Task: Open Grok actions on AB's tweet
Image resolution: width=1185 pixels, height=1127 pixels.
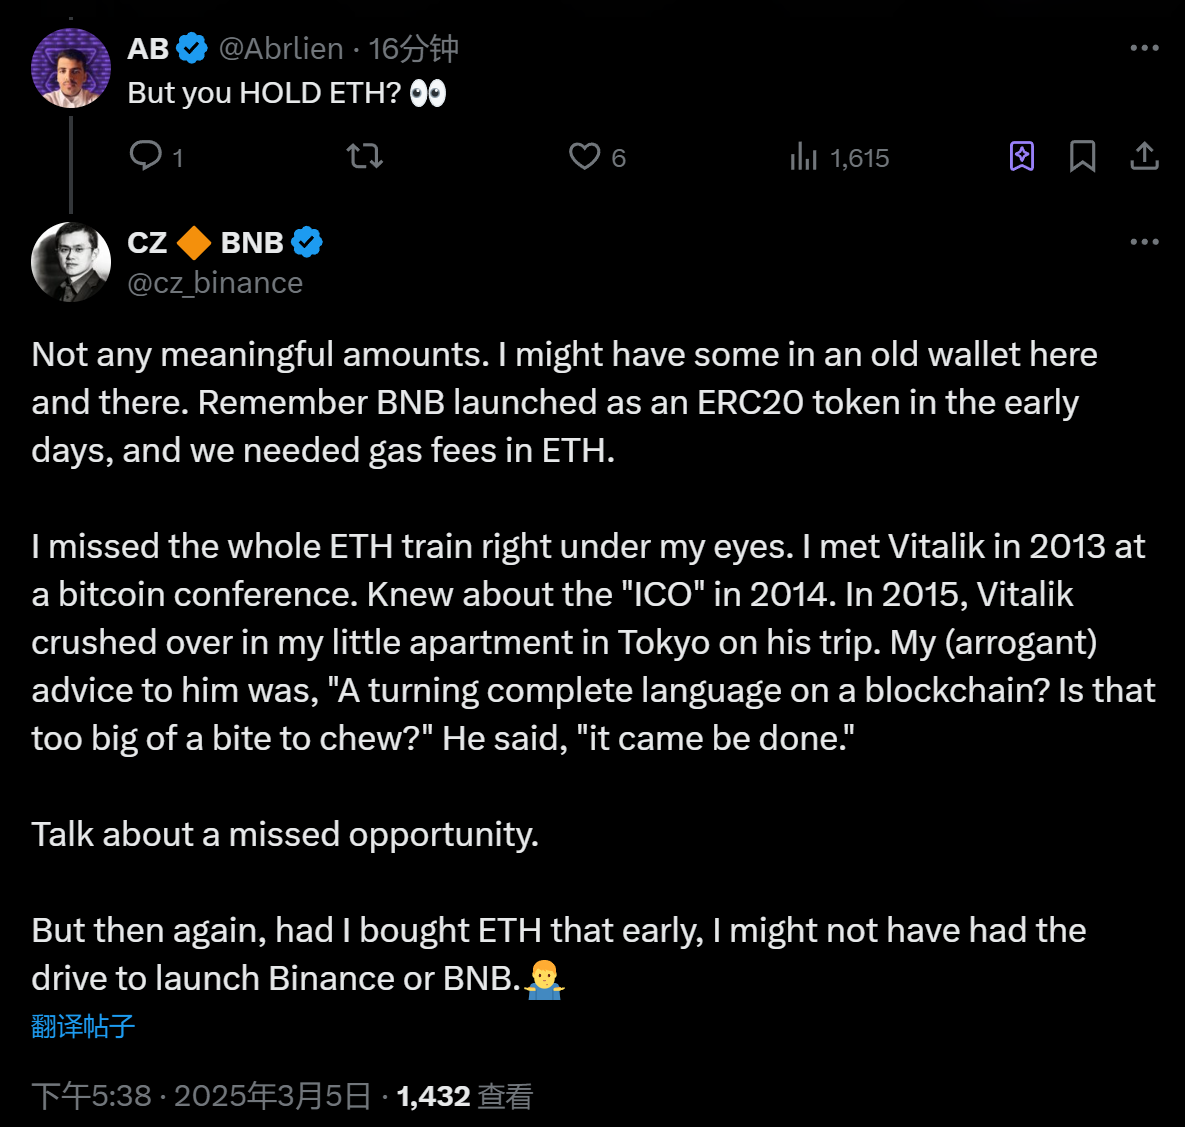Action: [x=1021, y=156]
